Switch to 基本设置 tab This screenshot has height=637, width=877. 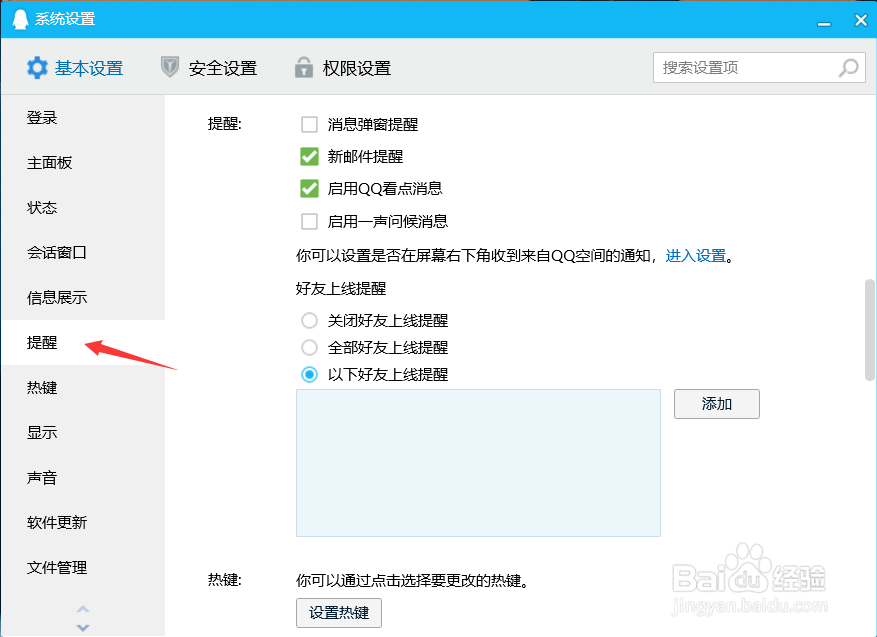click(75, 68)
